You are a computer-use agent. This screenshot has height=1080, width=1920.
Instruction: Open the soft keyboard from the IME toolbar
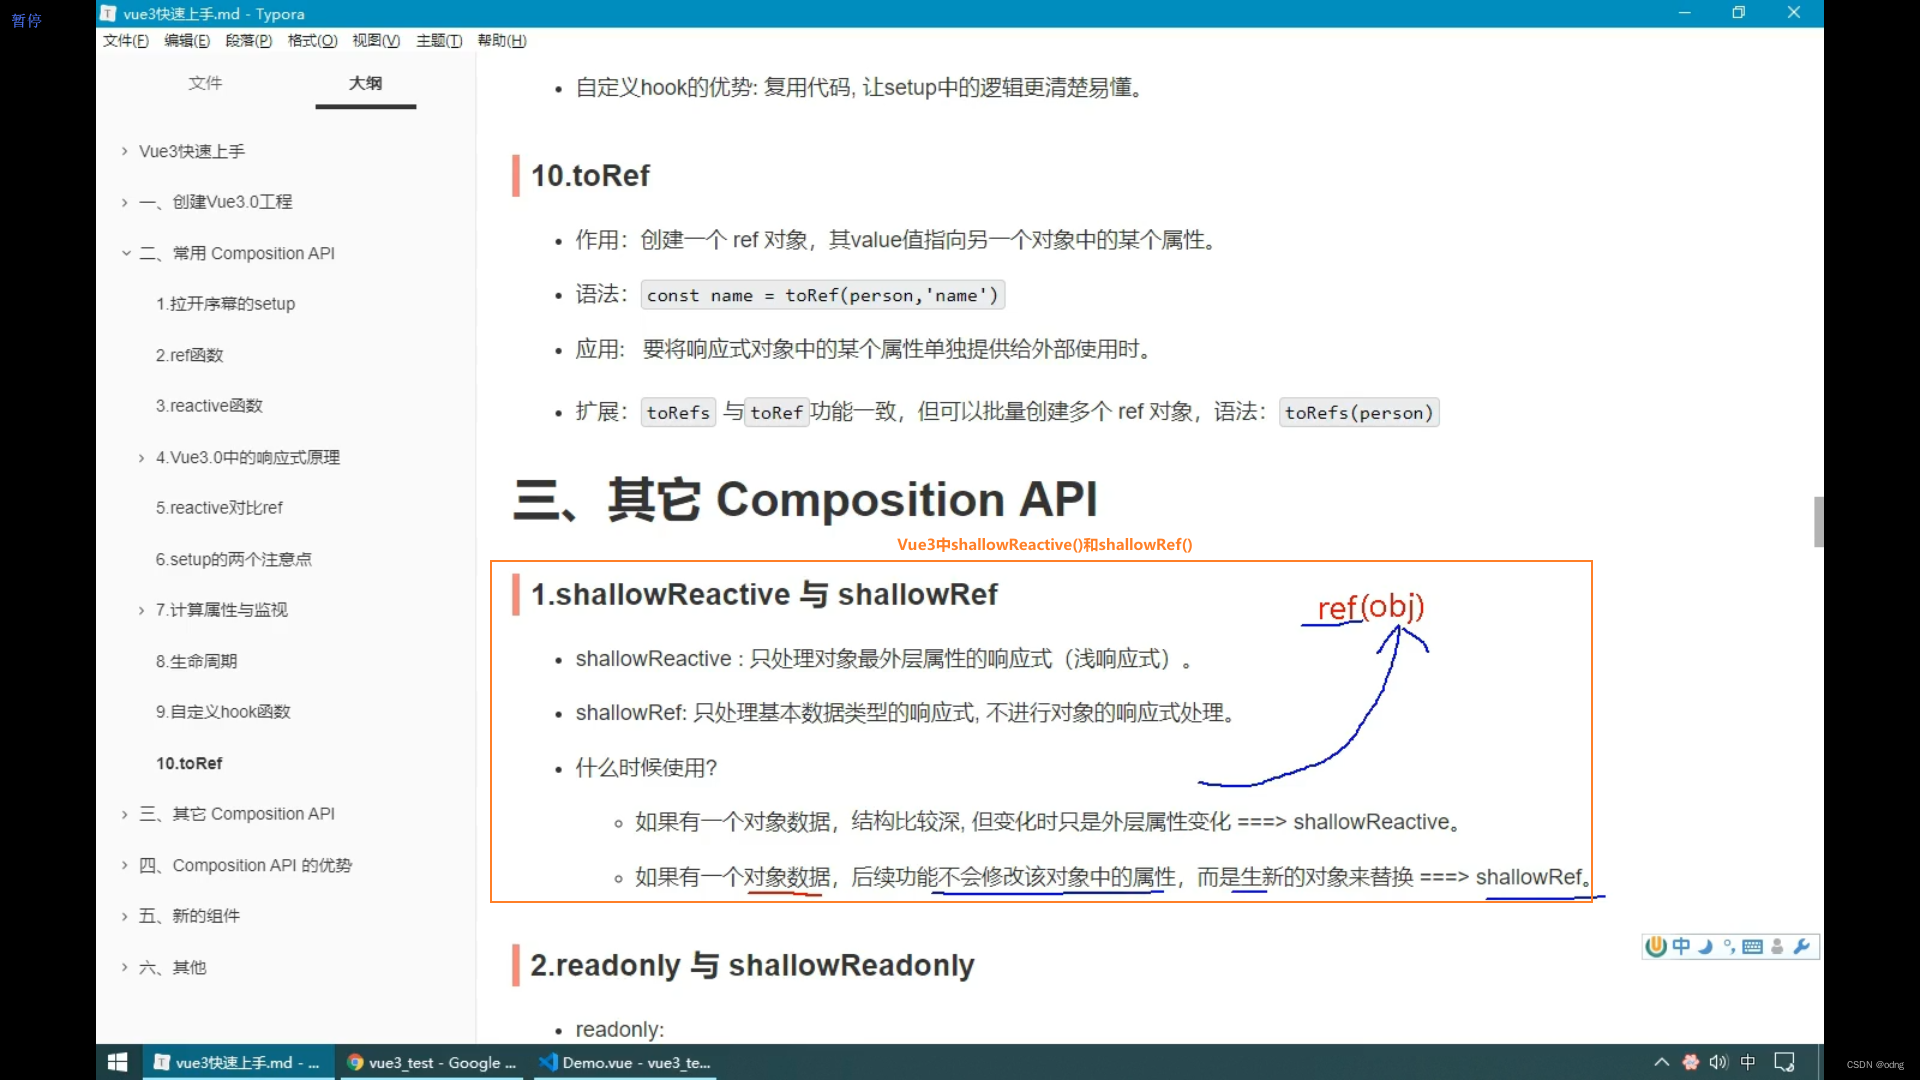pos(1752,947)
